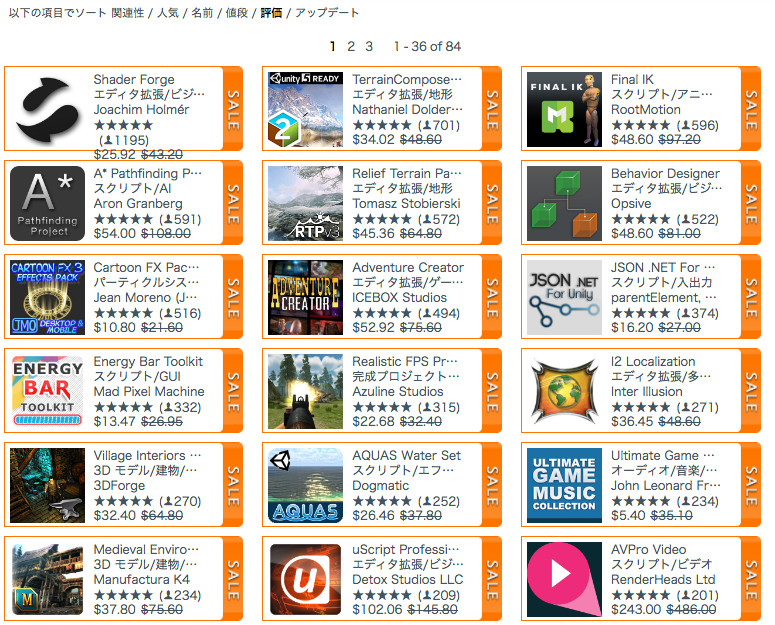Click the 1 - 36 of 84 results count
The height and width of the screenshot is (625, 775).
click(428, 46)
